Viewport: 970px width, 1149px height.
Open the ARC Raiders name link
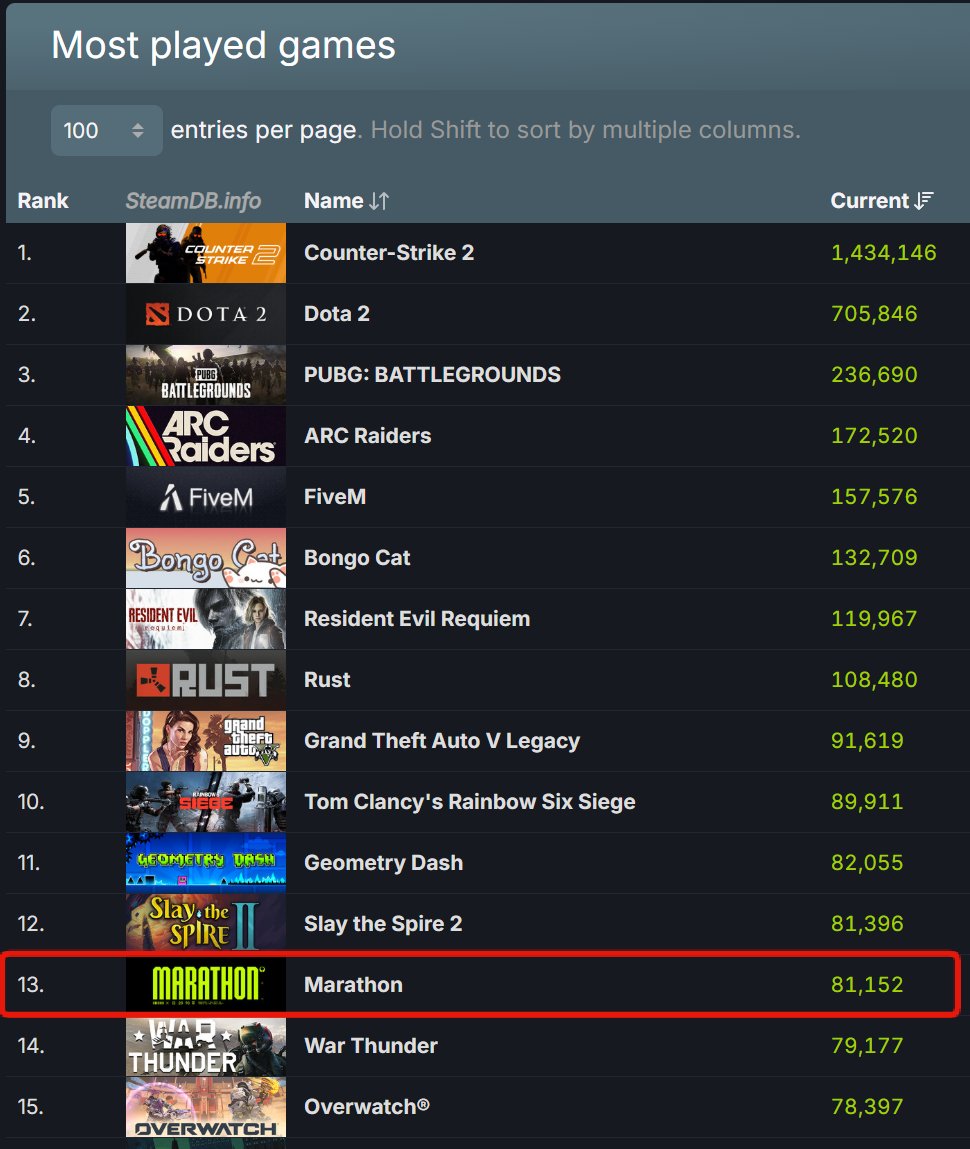pyautogui.click(x=368, y=436)
